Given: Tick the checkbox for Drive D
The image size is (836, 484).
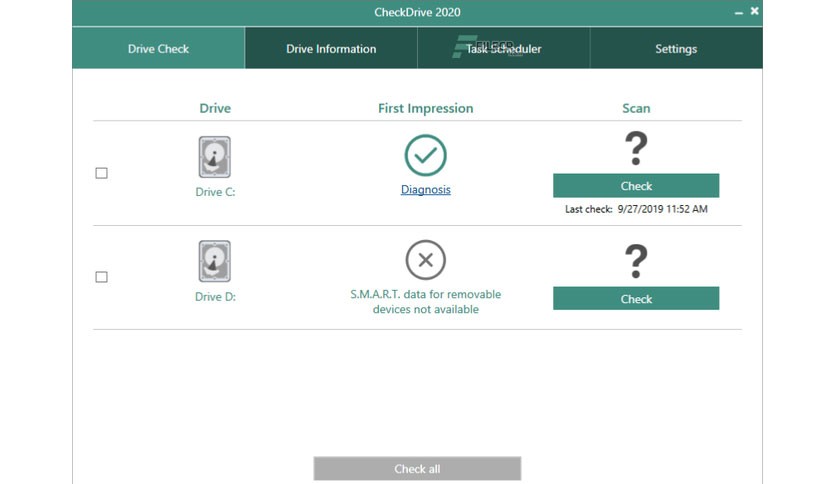Looking at the screenshot, I should (x=101, y=277).
